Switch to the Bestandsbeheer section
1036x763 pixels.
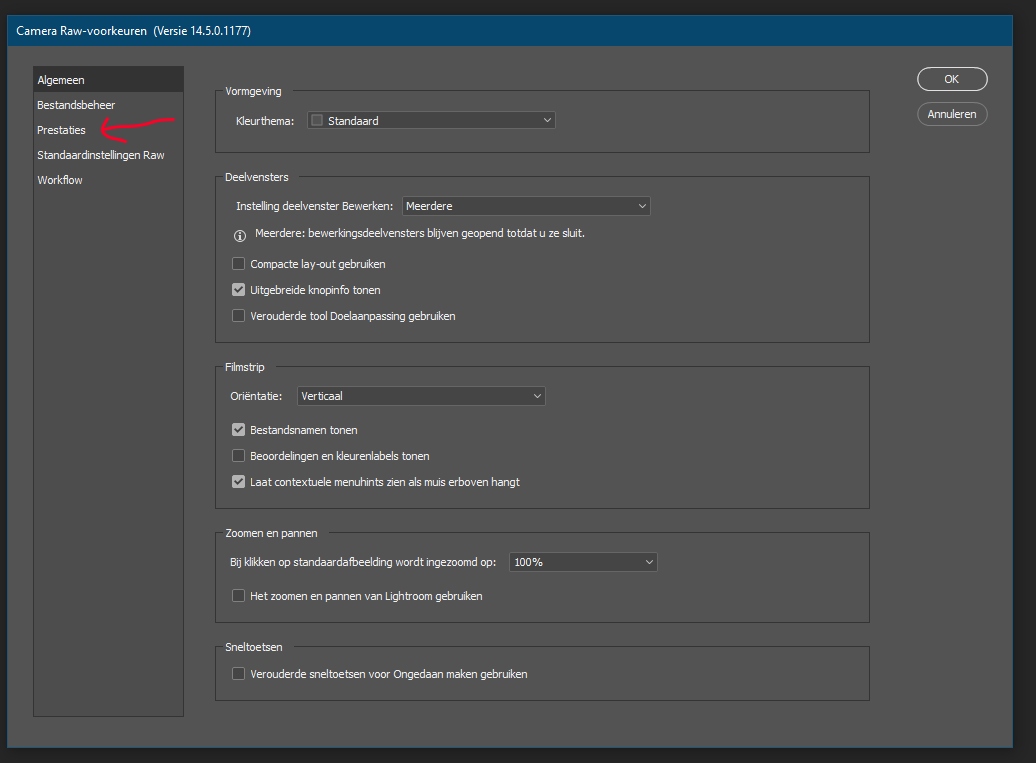108,105
